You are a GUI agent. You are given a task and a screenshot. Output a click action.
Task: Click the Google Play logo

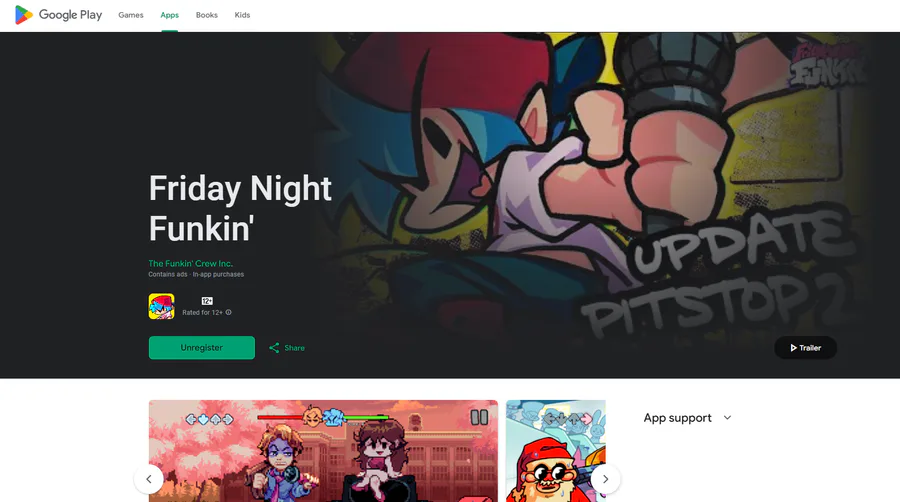tap(58, 15)
